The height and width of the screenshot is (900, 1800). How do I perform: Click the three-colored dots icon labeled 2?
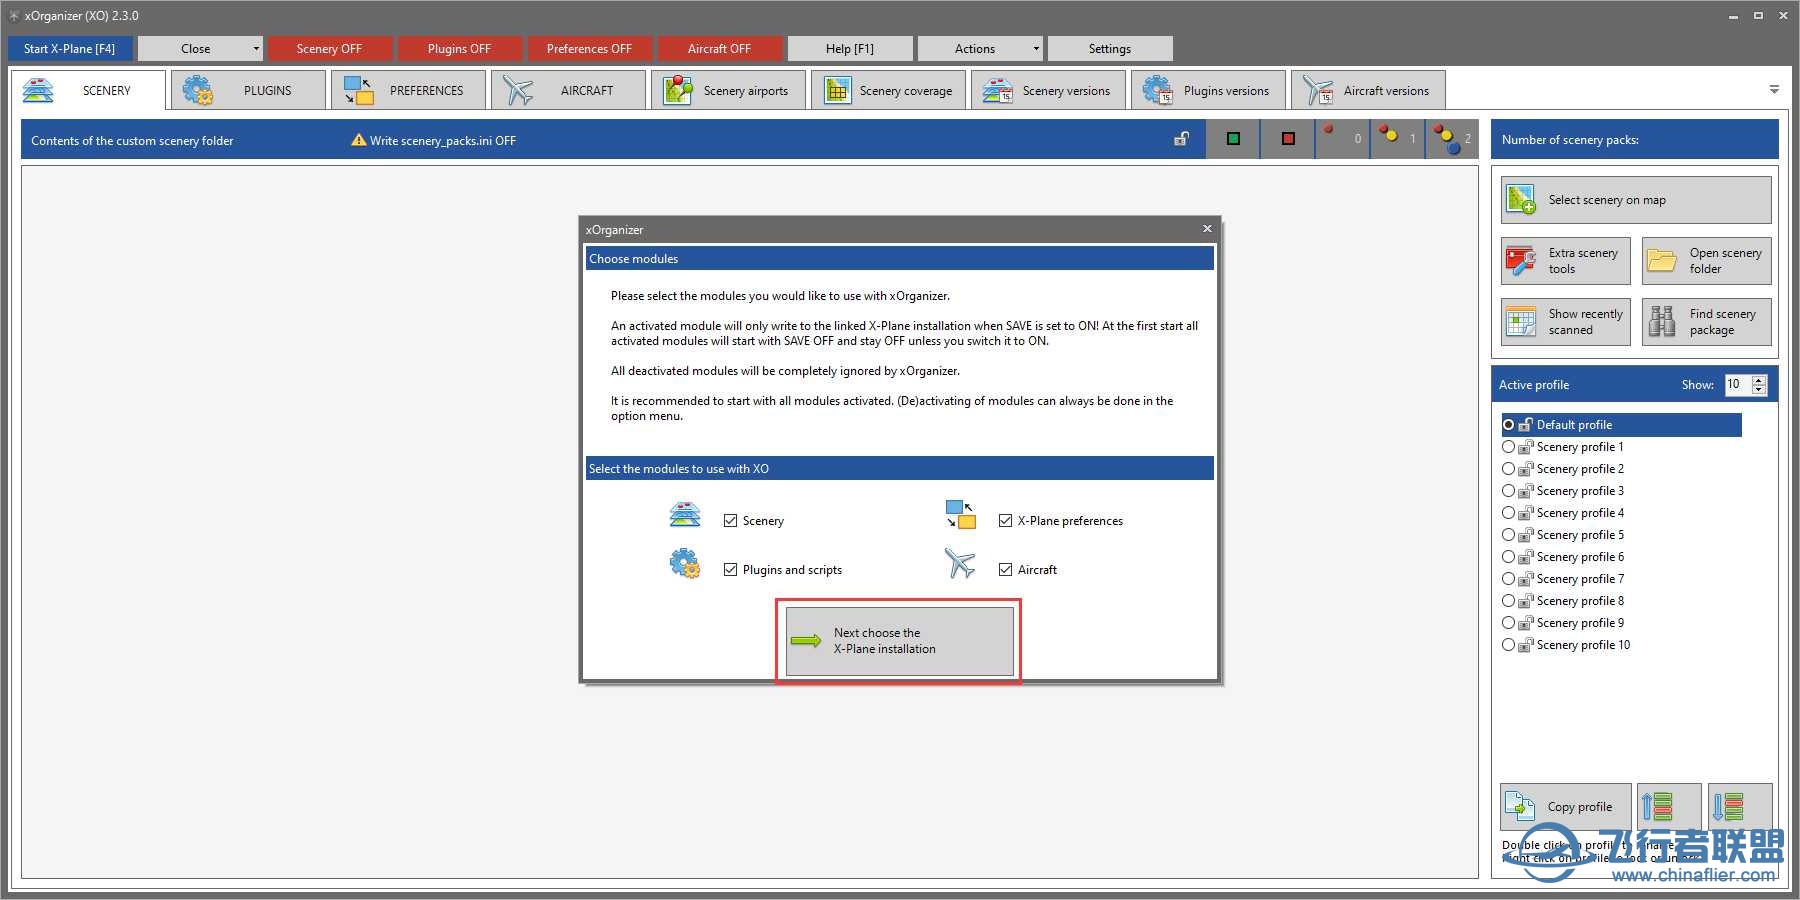(x=1446, y=139)
